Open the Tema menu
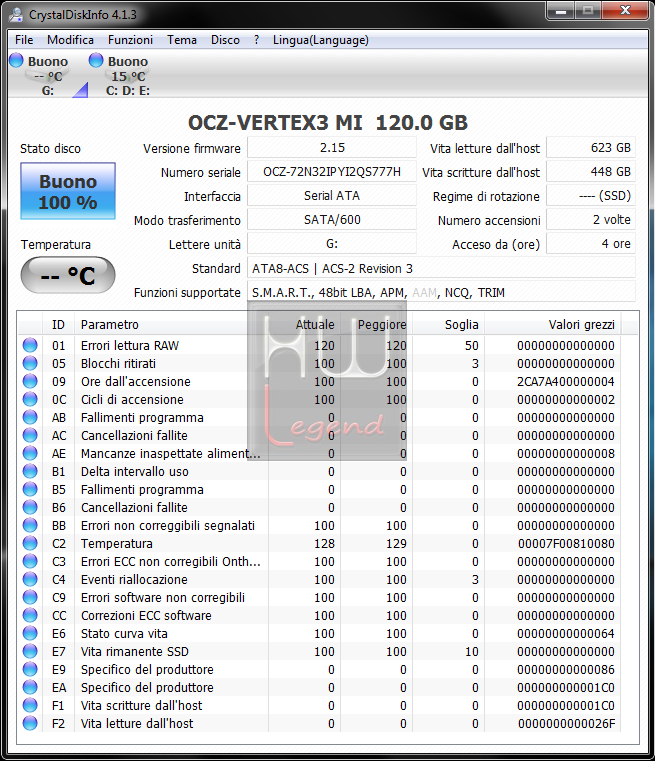 click(x=181, y=40)
